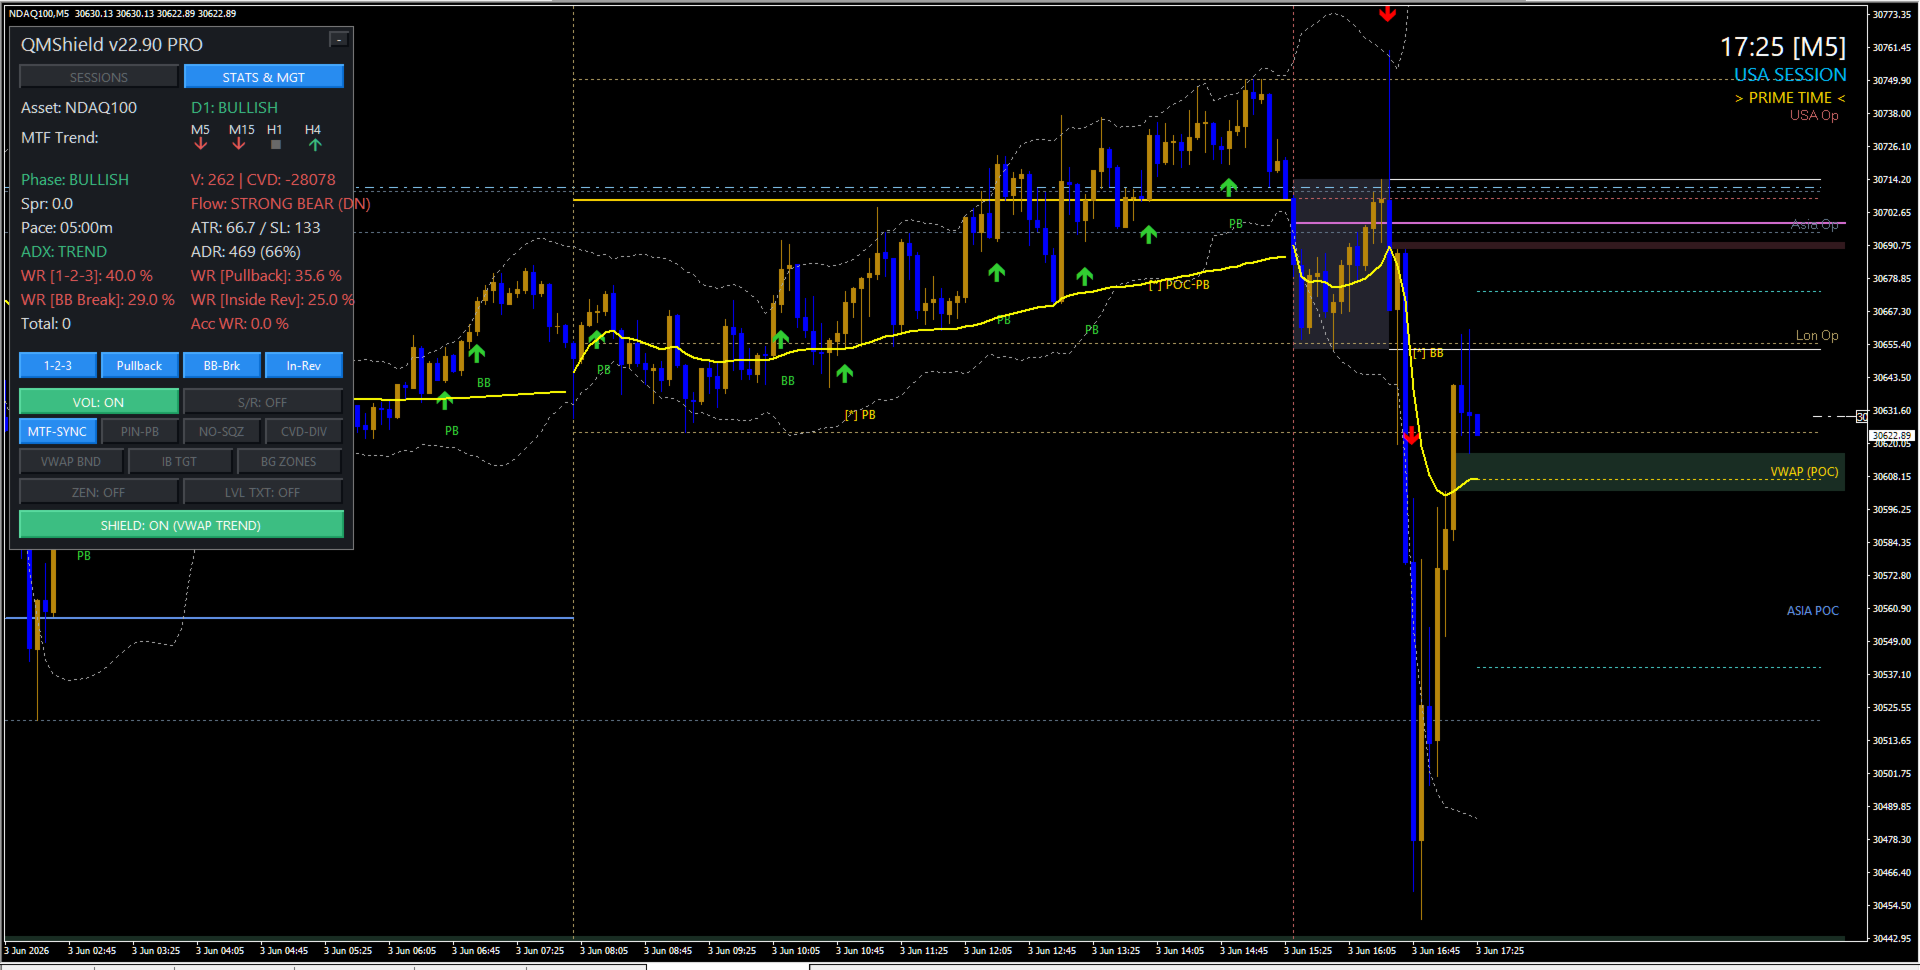Click the ASIA POC level label
1920x970 pixels.
pyautogui.click(x=1812, y=610)
